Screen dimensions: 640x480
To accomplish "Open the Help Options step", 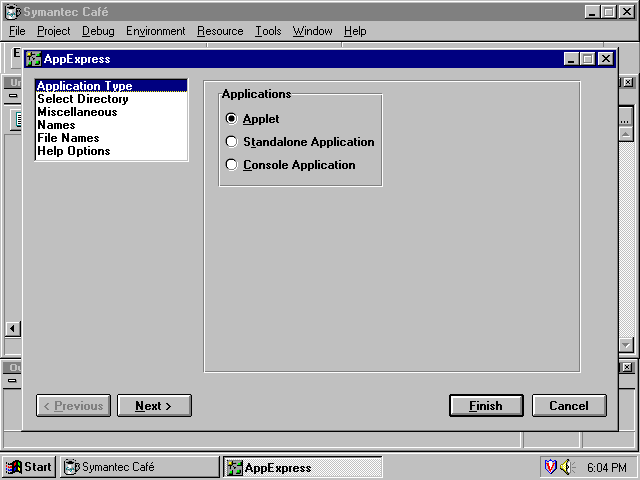I will 111,151.
